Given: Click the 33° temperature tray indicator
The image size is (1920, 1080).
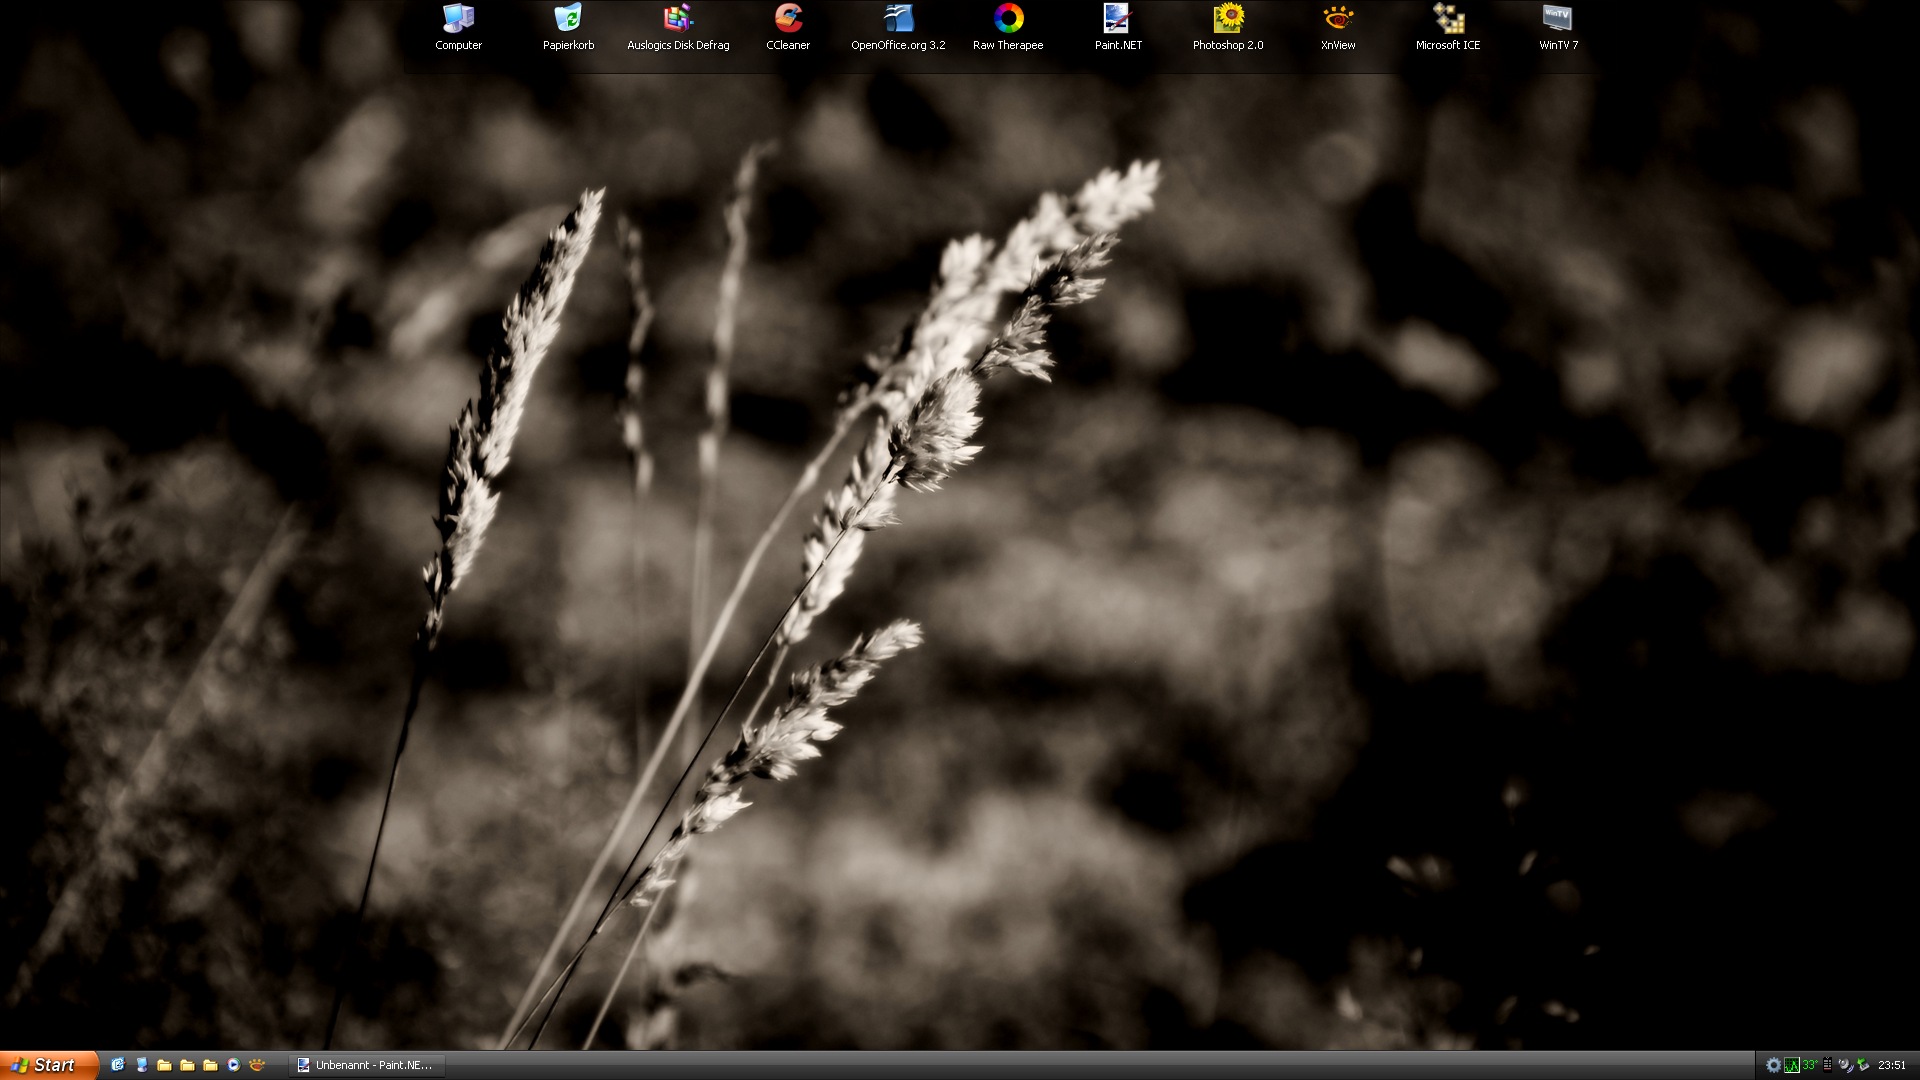Looking at the screenshot, I should click(x=1810, y=1065).
